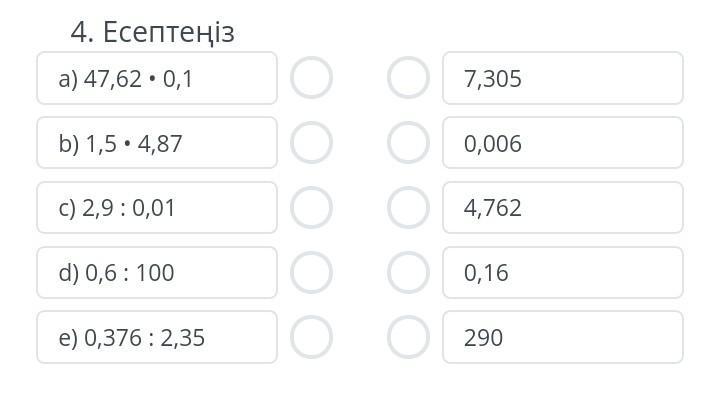Select the radio circle beside answer 290

click(x=408, y=337)
